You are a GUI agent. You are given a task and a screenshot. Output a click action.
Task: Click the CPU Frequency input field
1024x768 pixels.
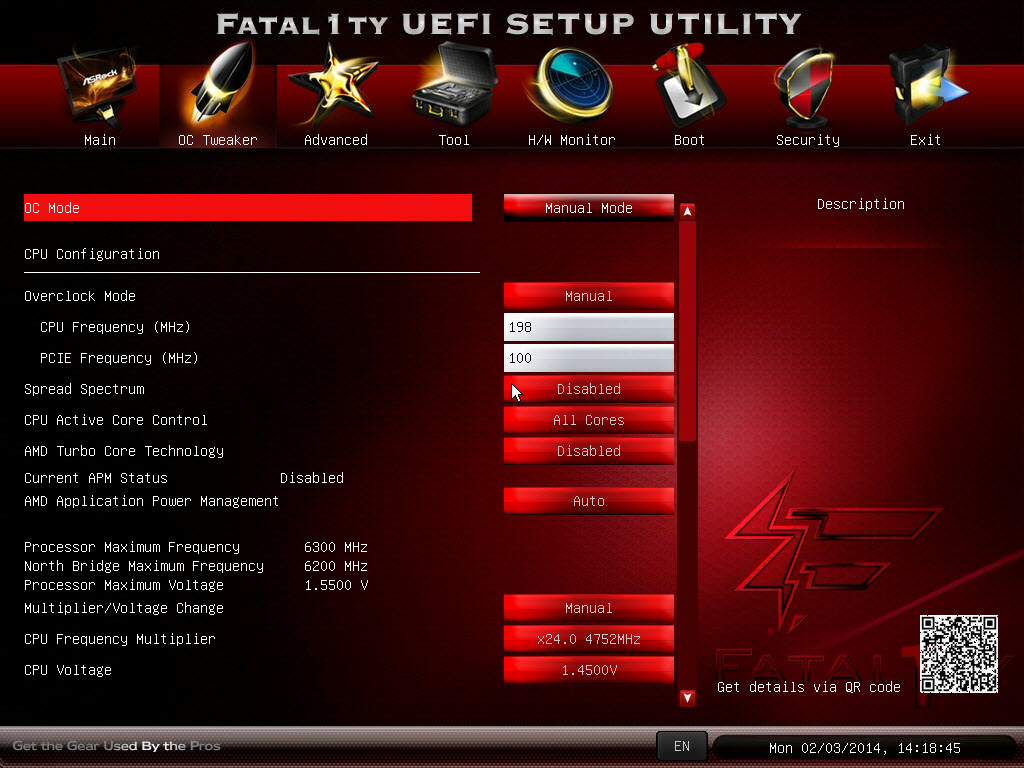click(588, 327)
